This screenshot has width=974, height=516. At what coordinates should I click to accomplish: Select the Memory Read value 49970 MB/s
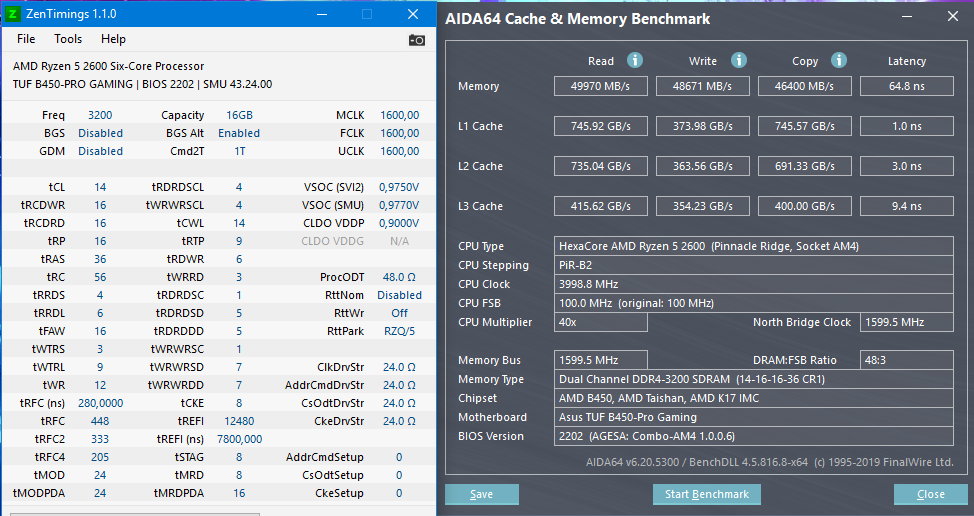[601, 86]
